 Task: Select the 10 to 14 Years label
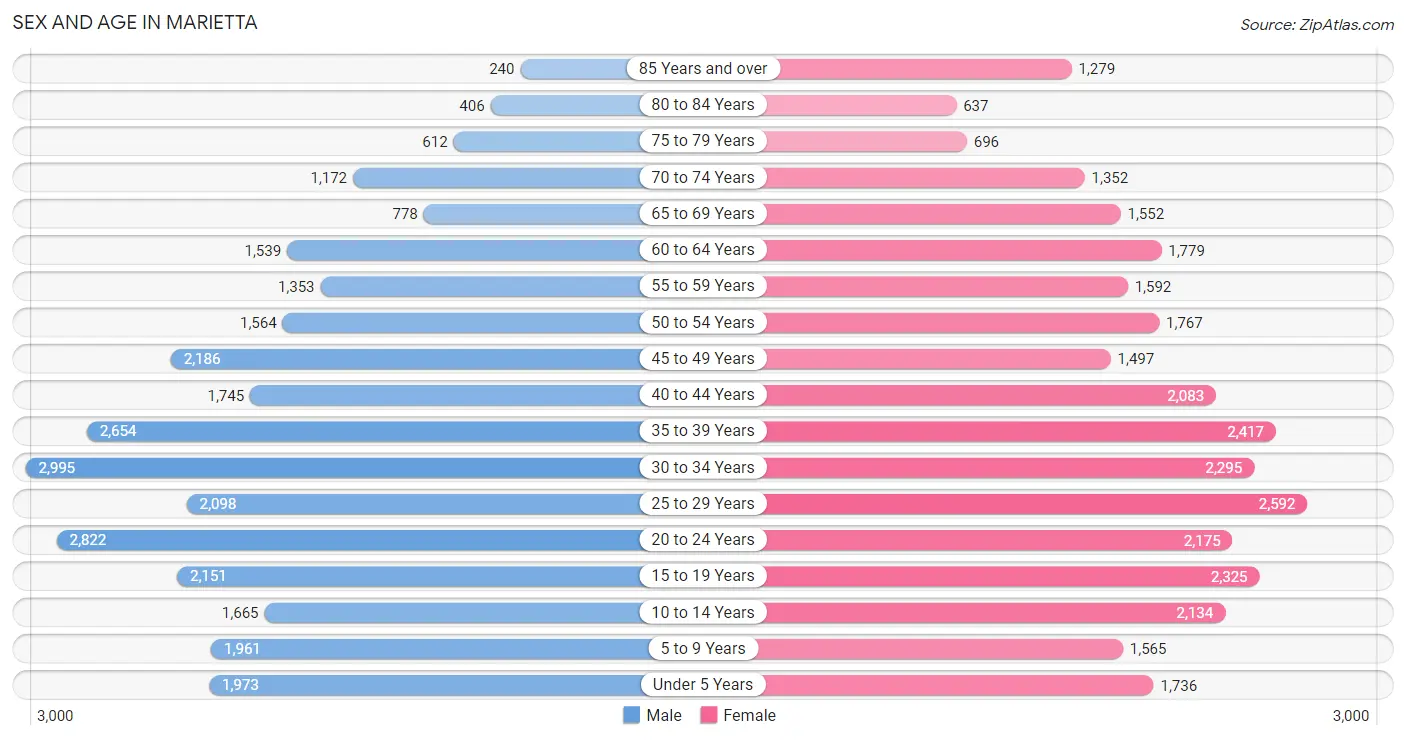click(703, 612)
